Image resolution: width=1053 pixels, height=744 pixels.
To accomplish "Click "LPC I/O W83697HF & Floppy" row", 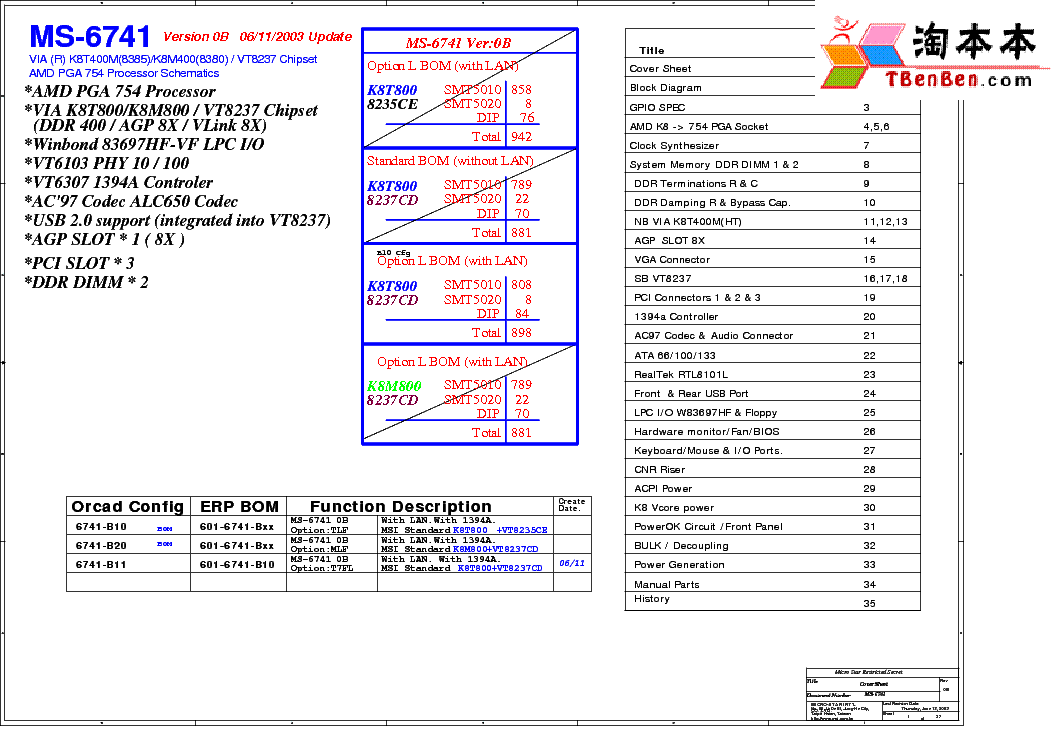I will pyautogui.click(x=772, y=413).
